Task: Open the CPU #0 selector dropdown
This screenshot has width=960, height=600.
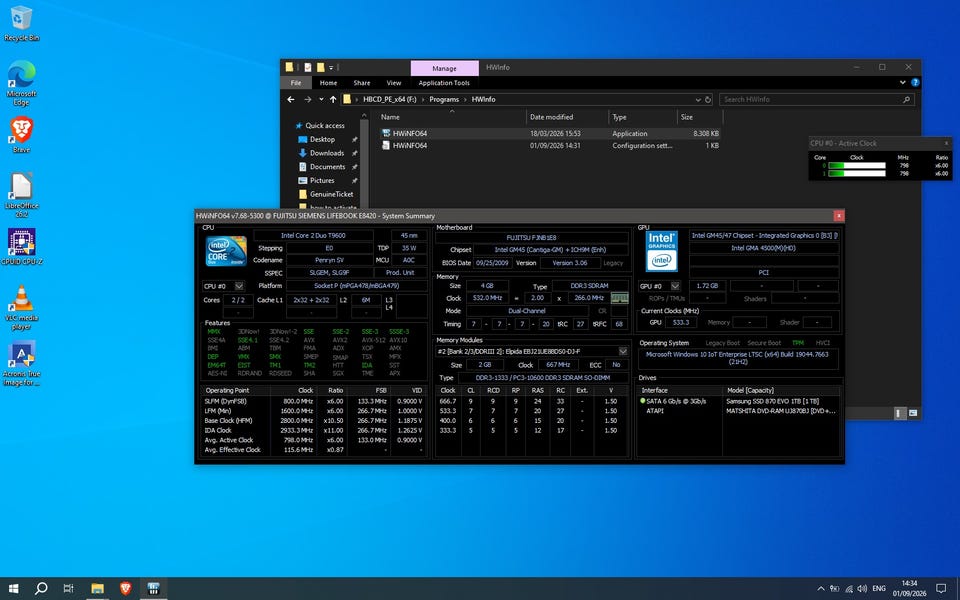Action: click(239, 286)
